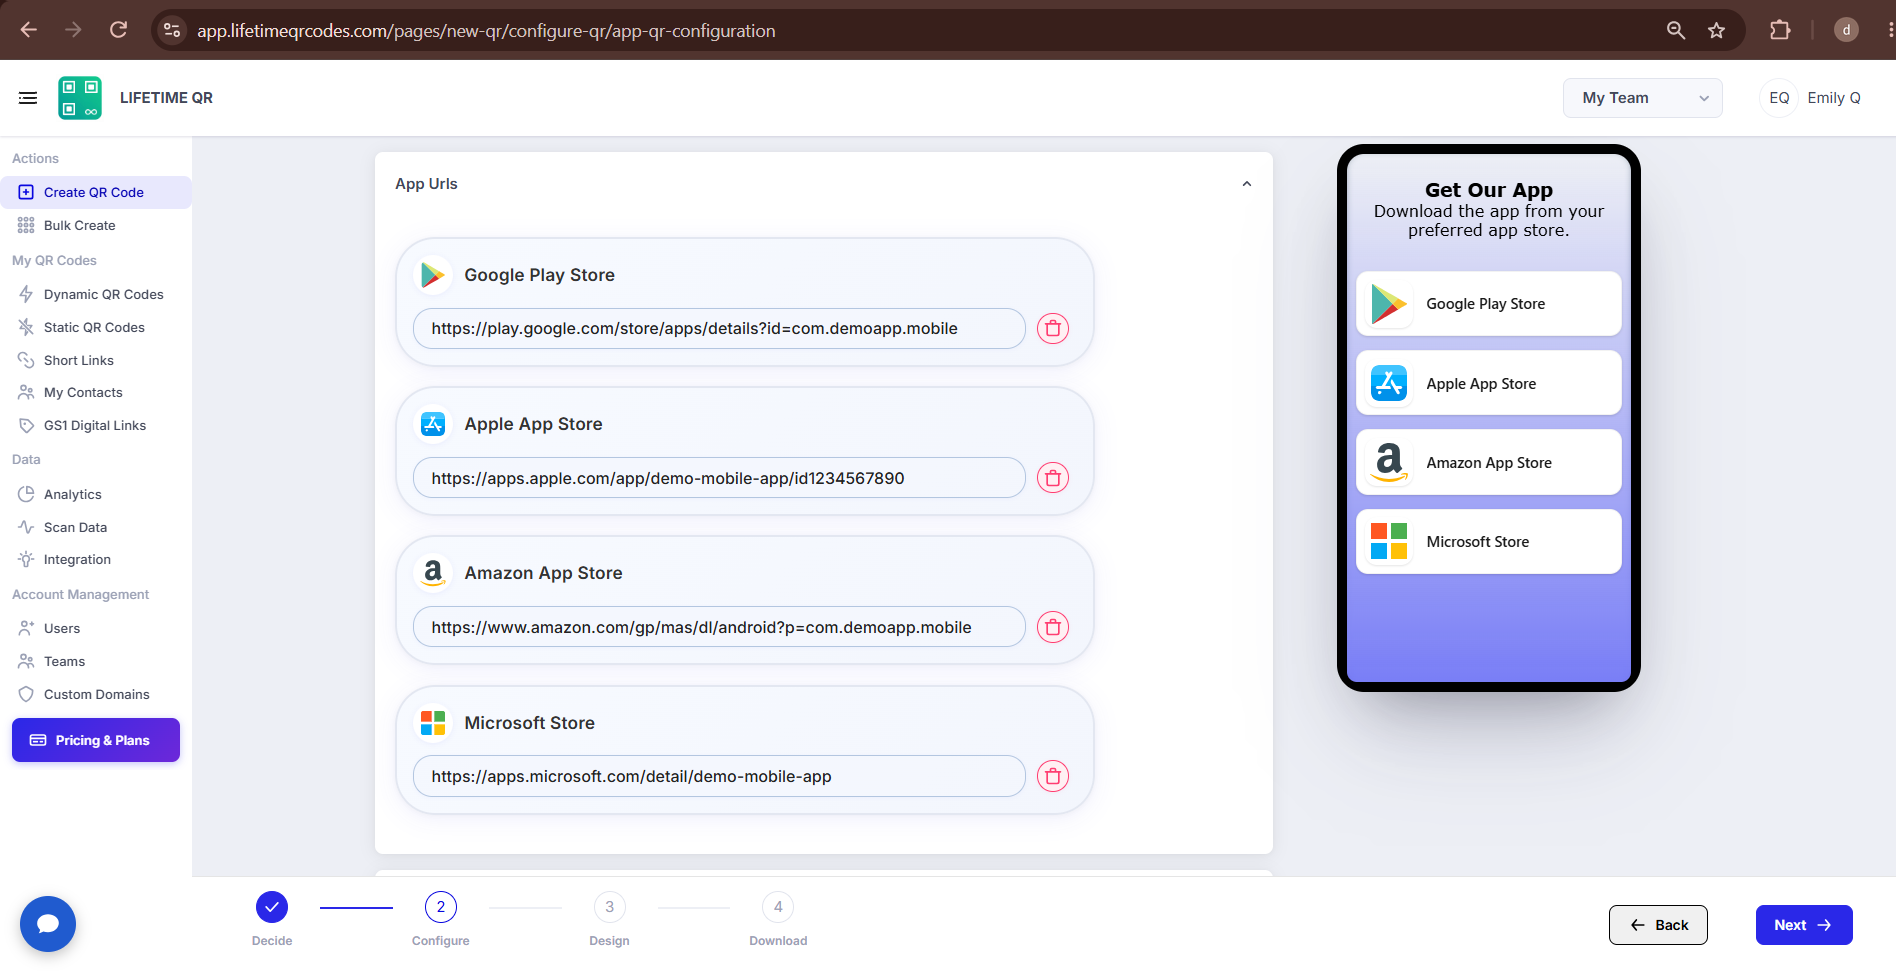Open Pricing & Plans
The width and height of the screenshot is (1896, 971).
[x=96, y=740]
